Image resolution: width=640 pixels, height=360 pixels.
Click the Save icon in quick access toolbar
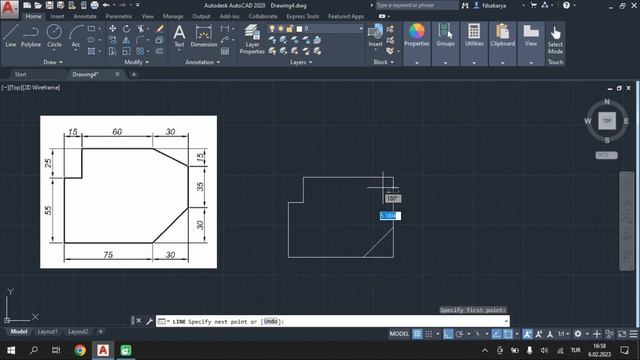[x=49, y=5]
